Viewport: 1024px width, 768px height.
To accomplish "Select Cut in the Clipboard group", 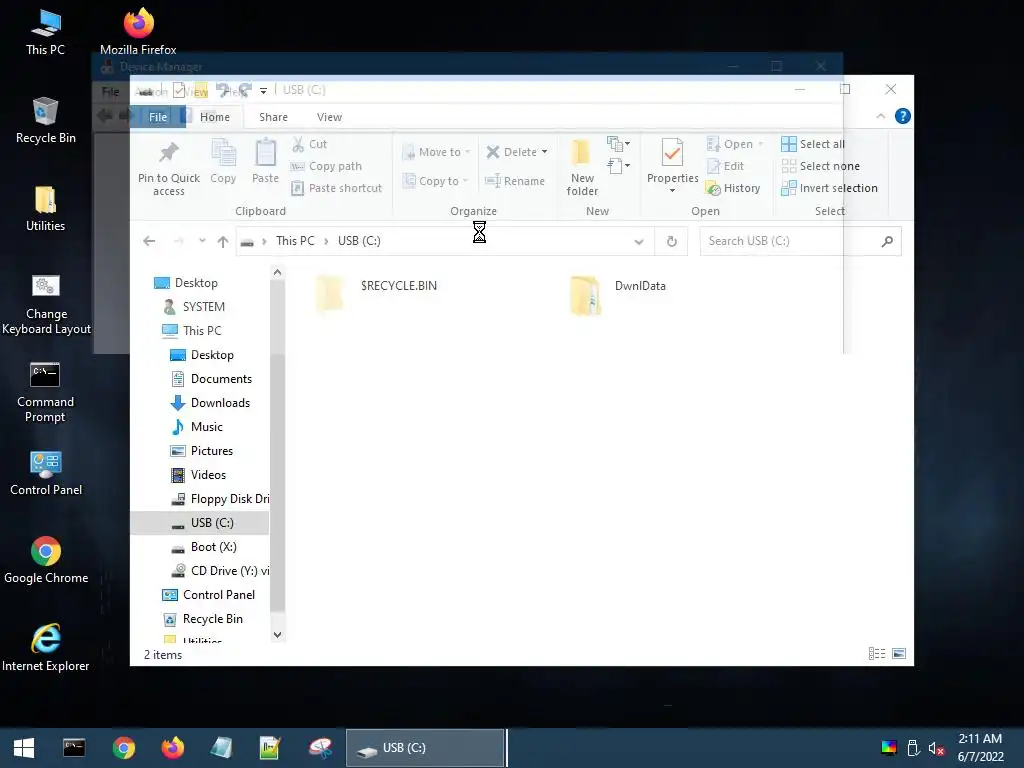I will 310,144.
